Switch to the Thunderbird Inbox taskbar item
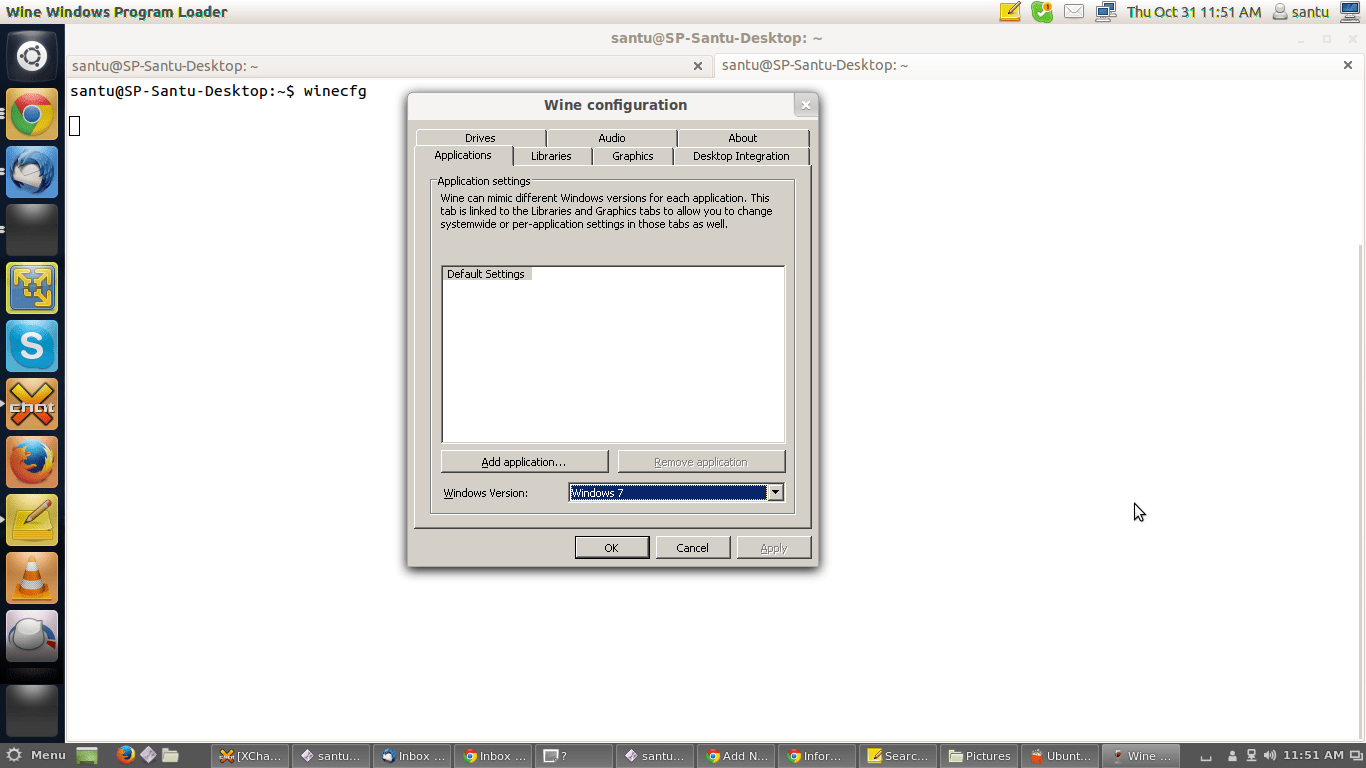Viewport: 1366px width, 768px height. click(413, 756)
